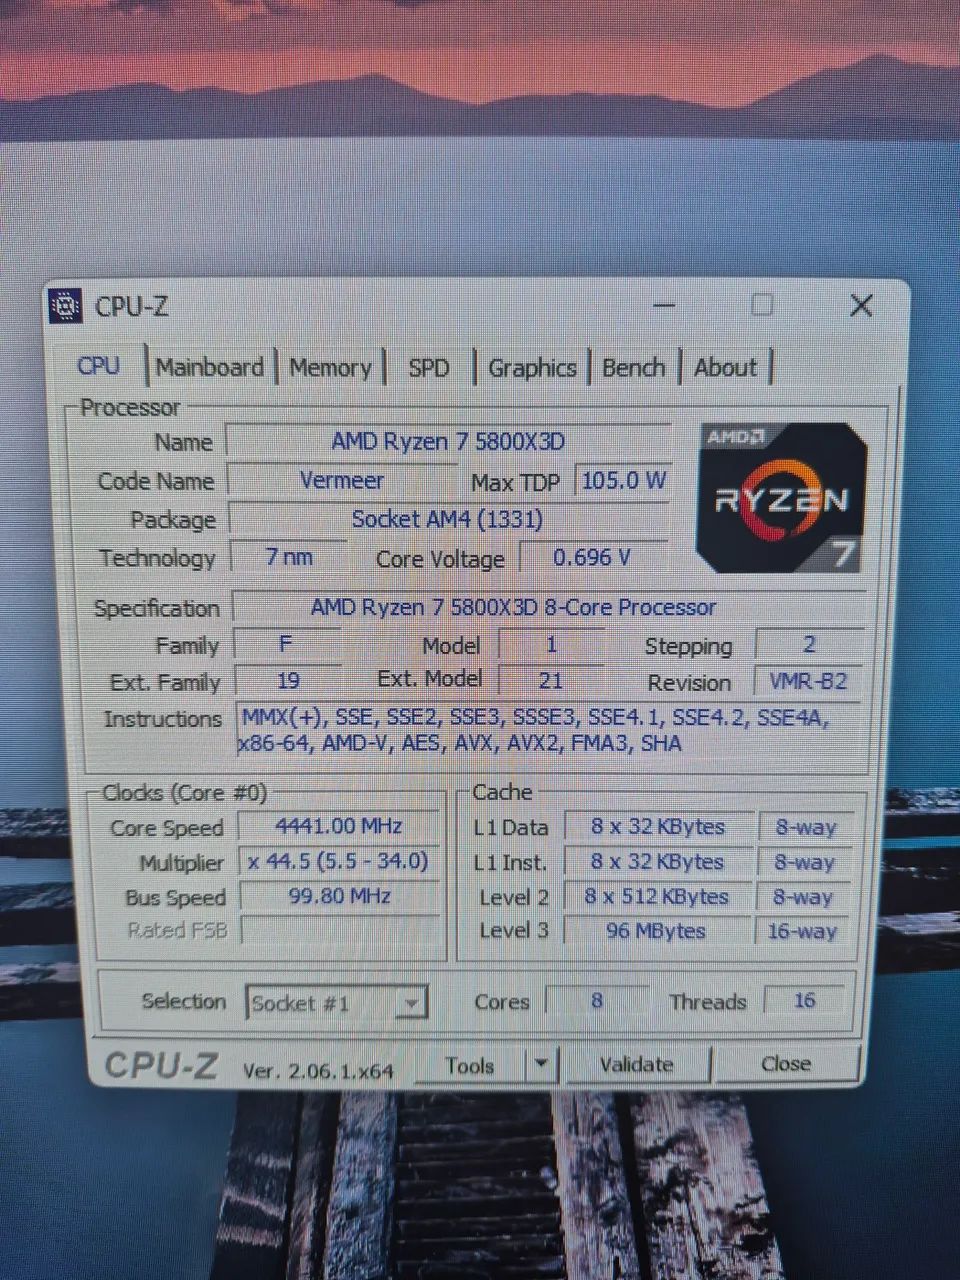
Task: Click the Threads value 16
Action: point(805,1000)
